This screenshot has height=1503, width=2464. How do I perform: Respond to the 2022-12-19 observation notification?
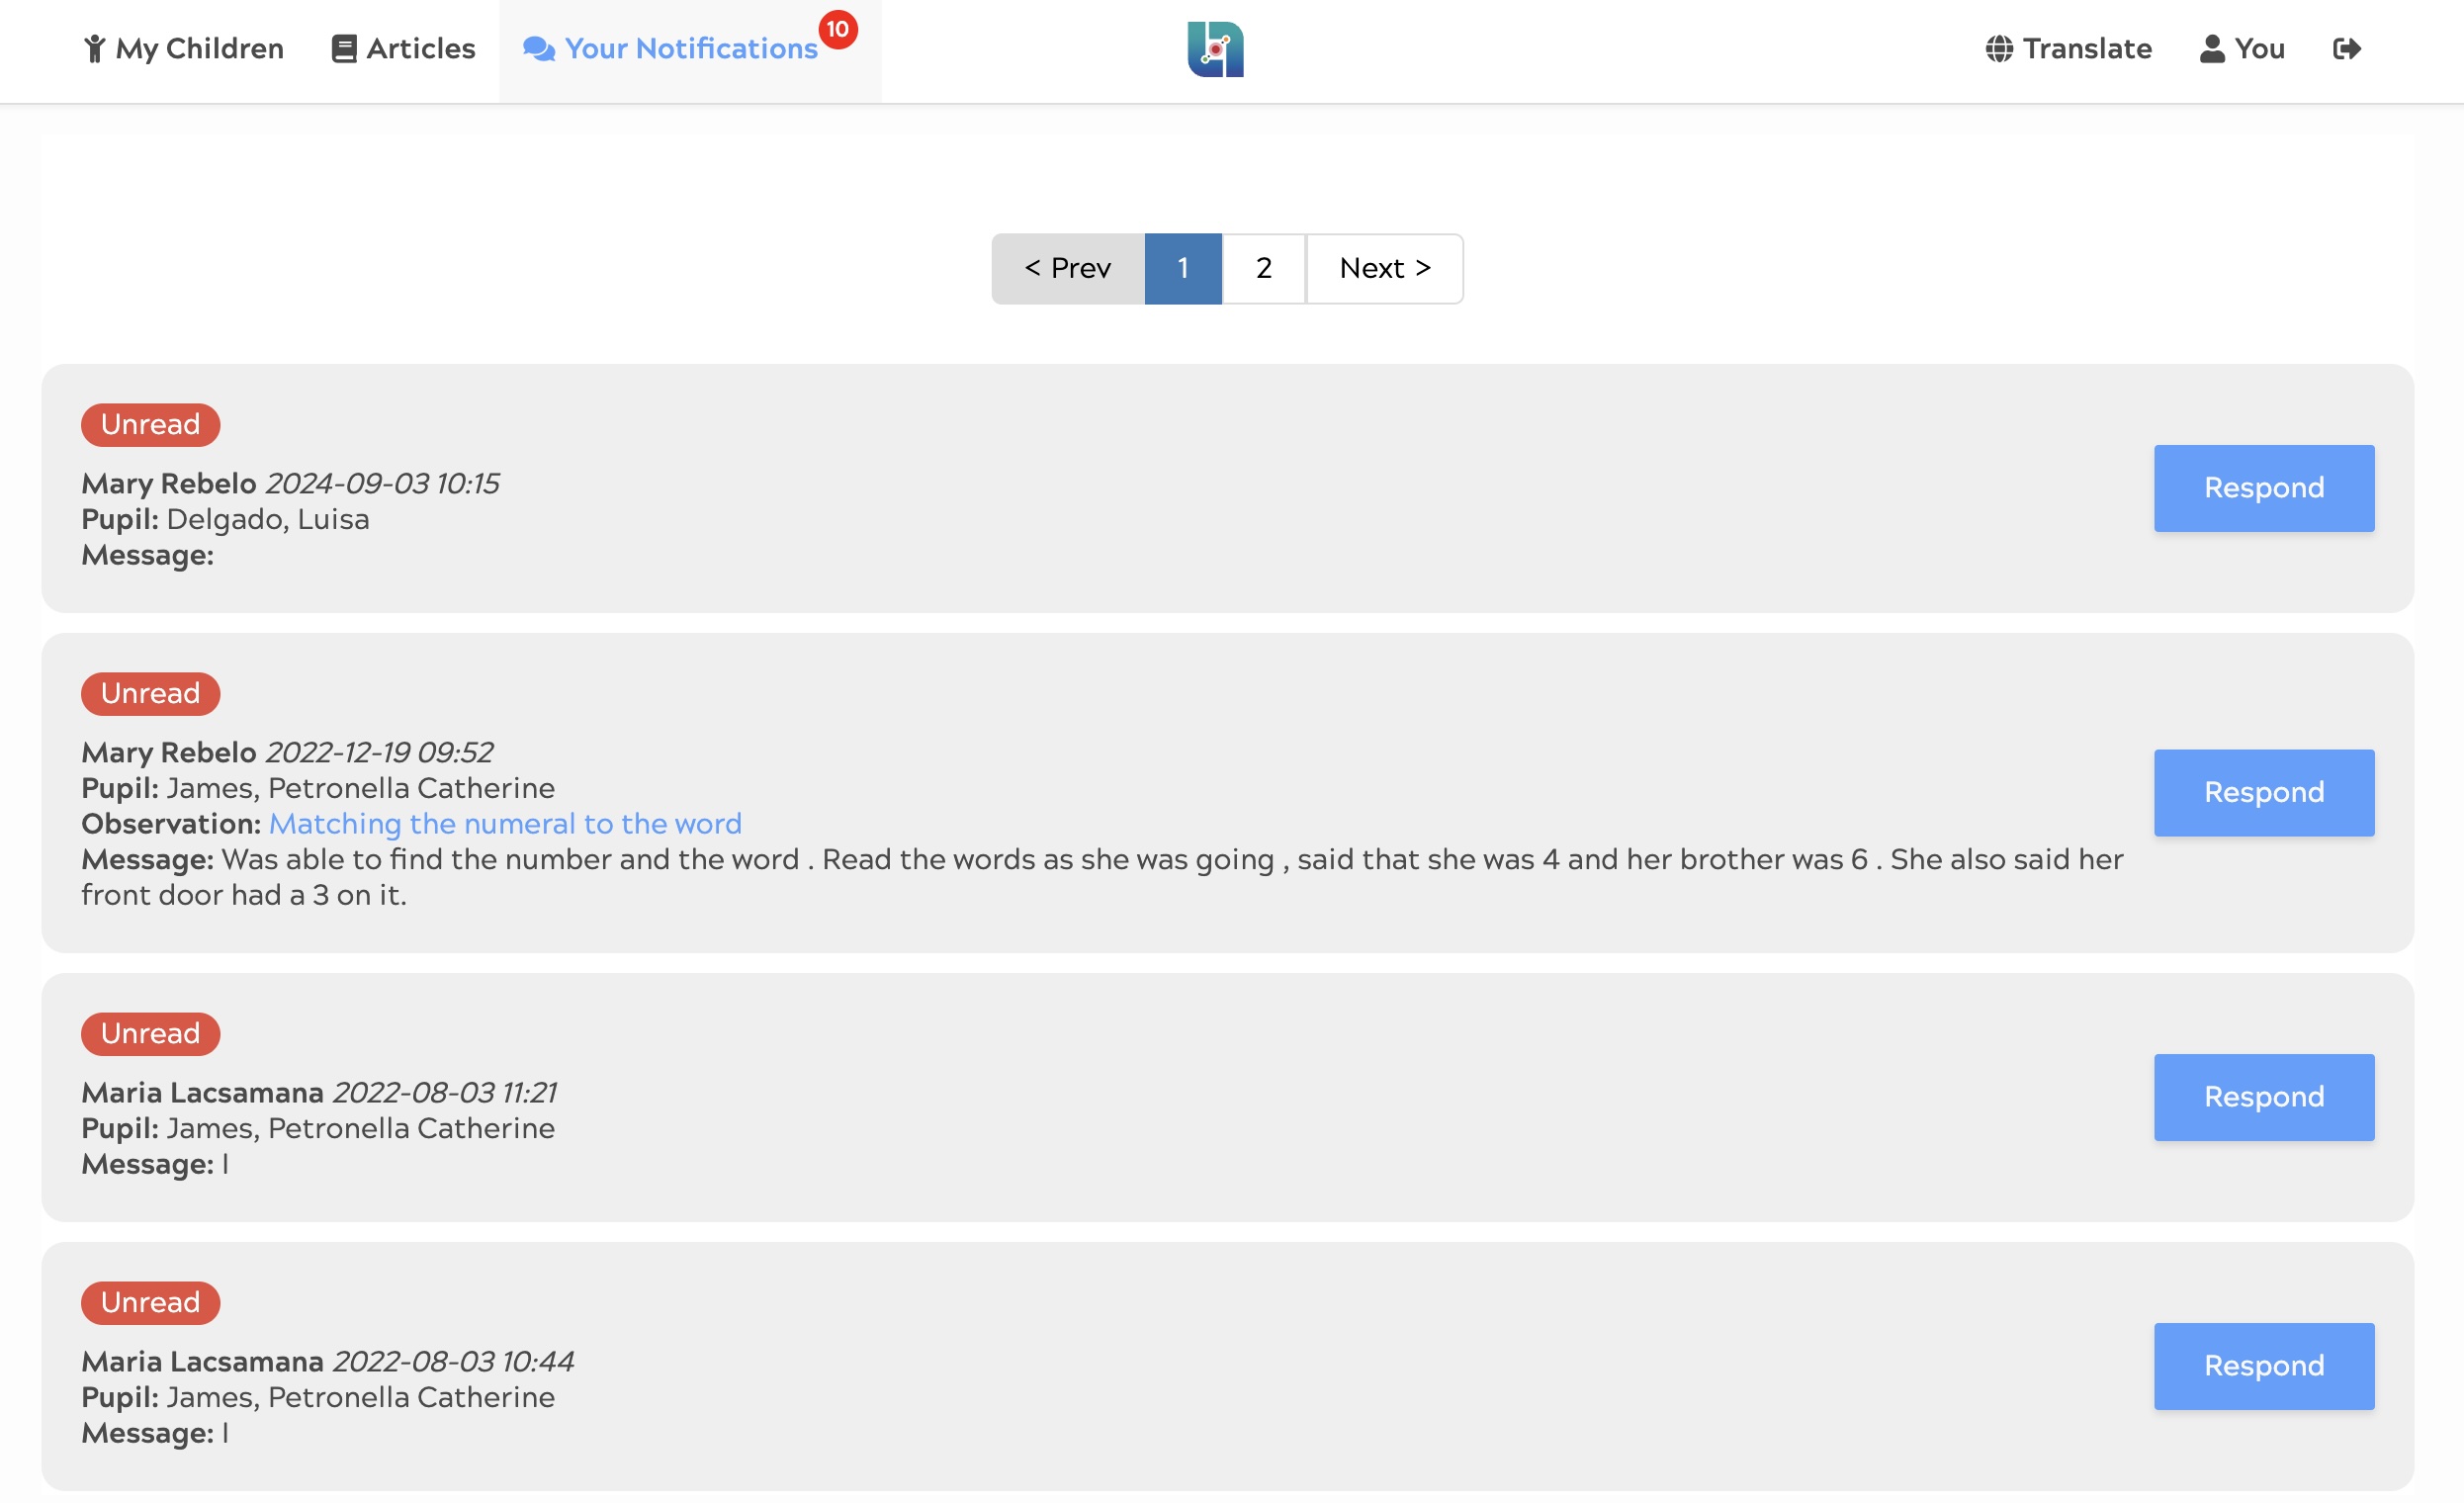(2263, 792)
